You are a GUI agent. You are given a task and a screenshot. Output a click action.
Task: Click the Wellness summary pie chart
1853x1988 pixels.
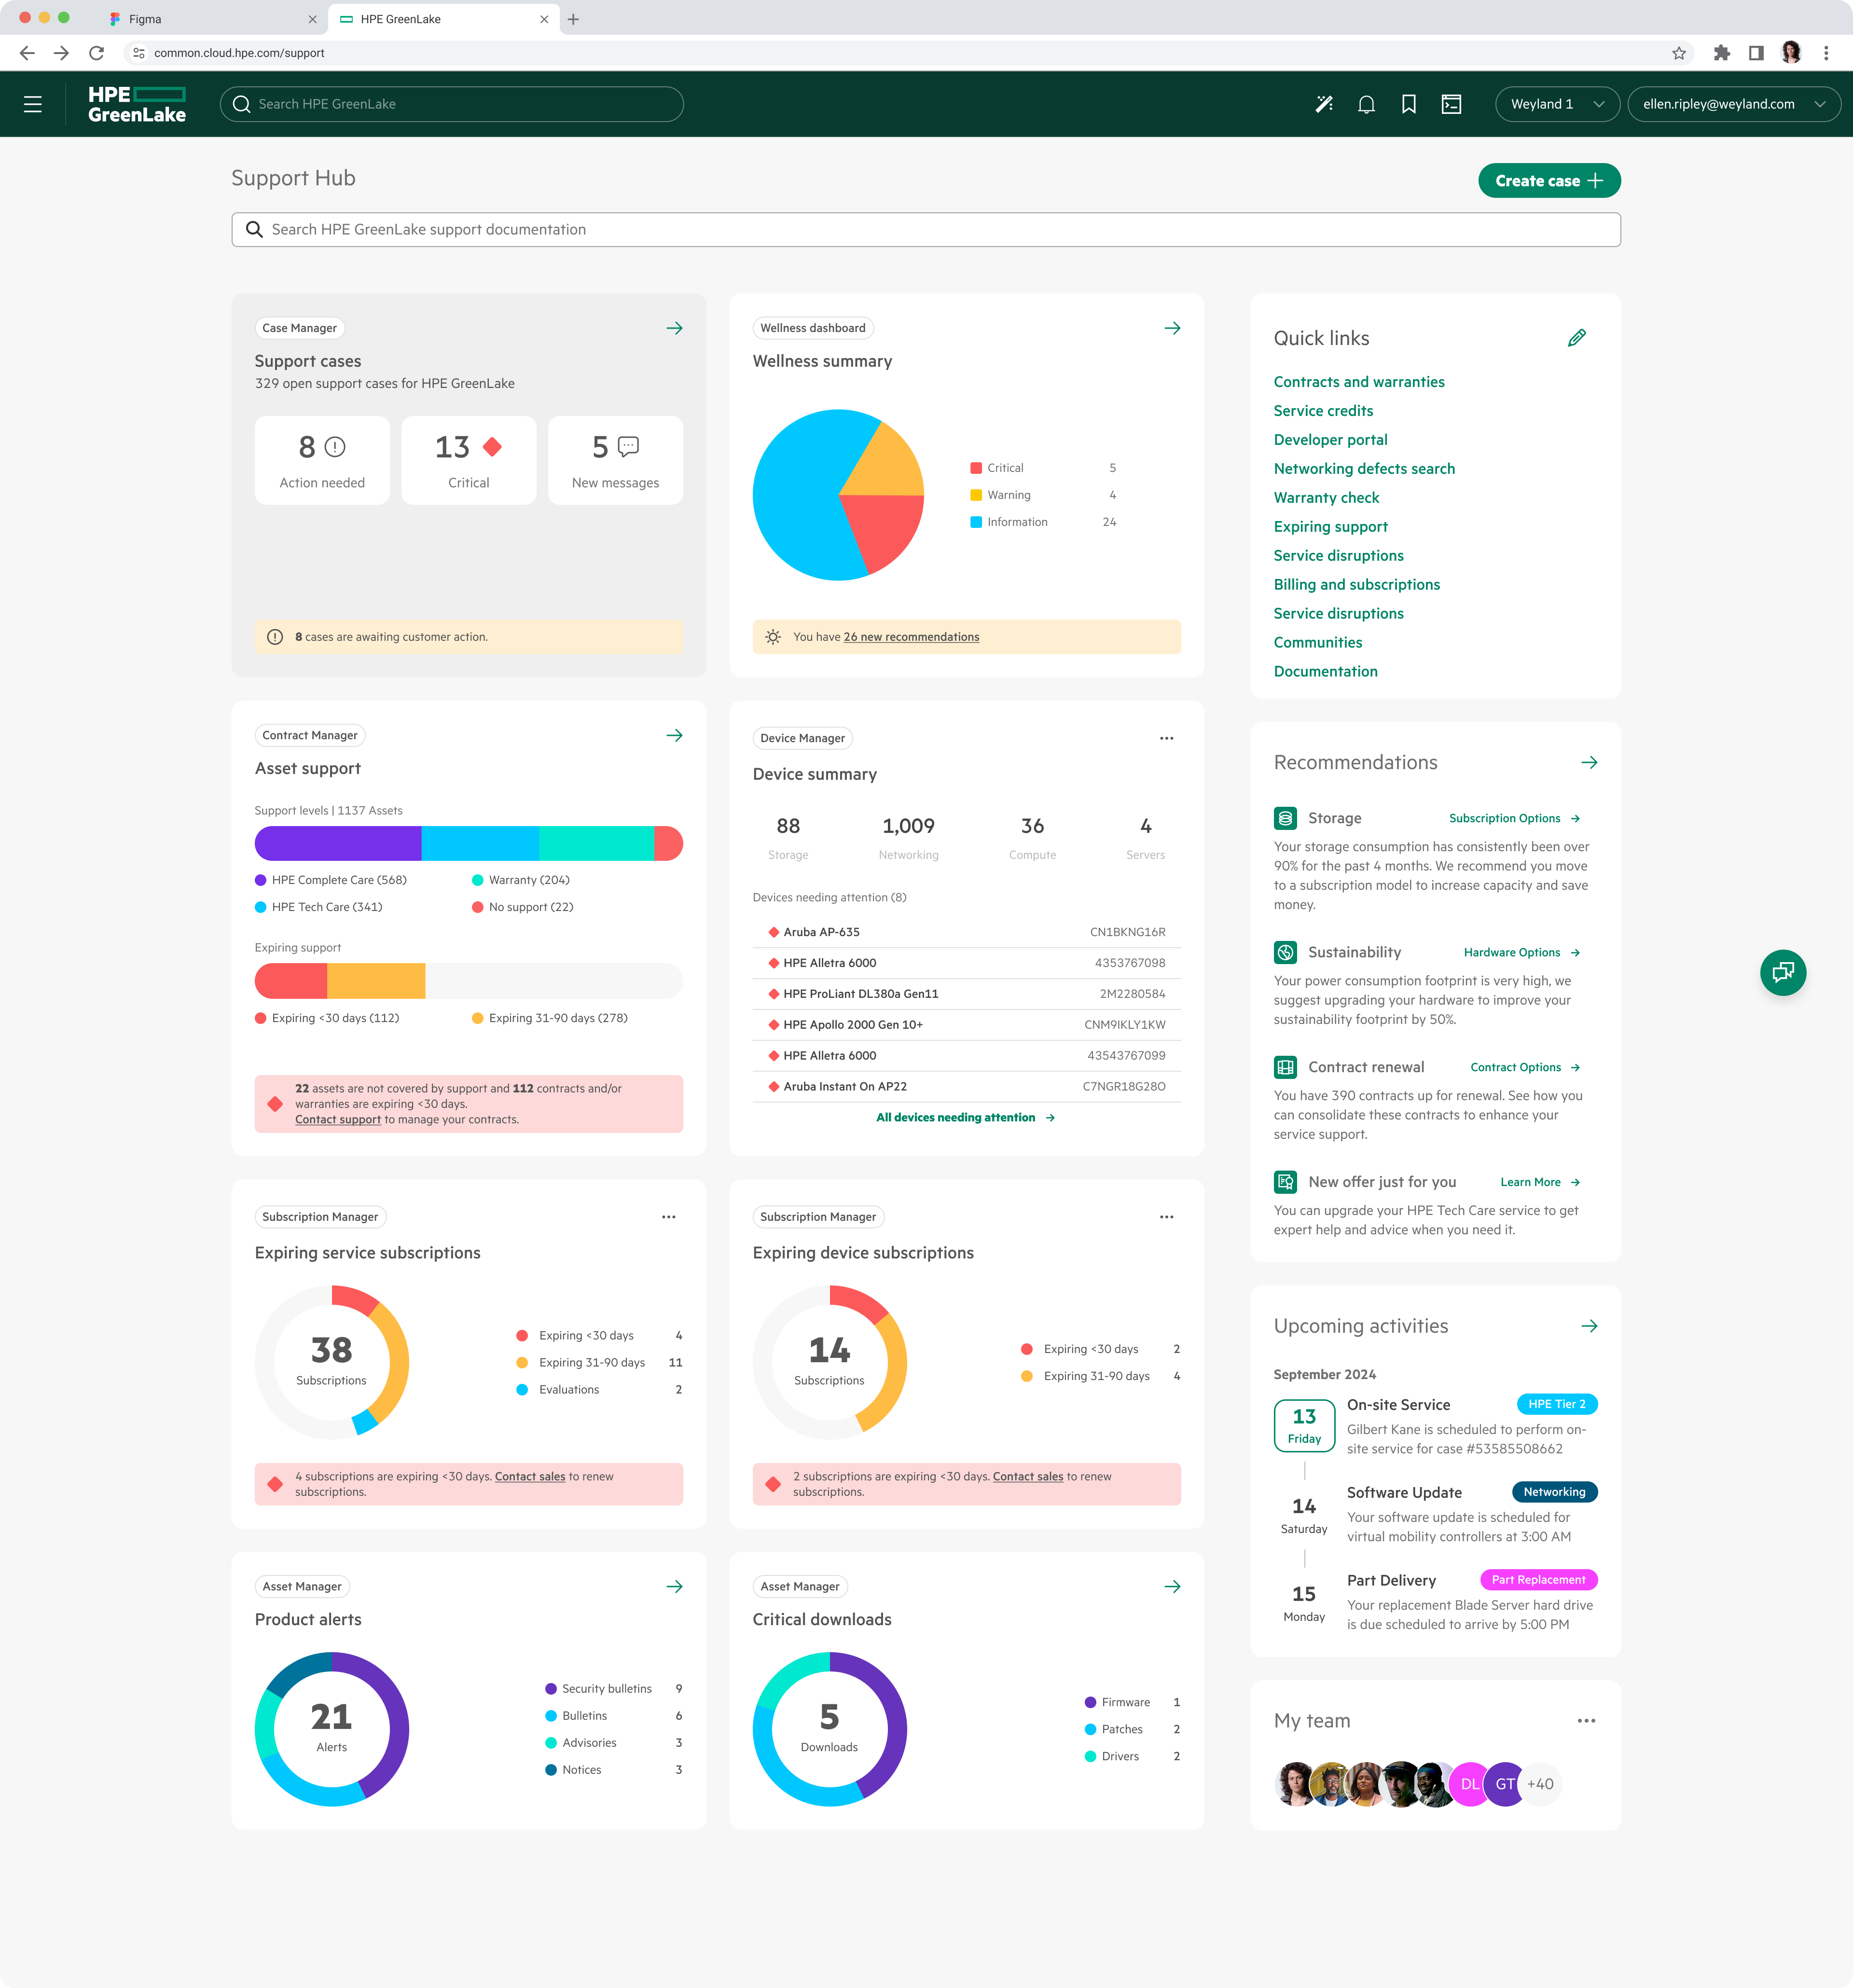(838, 494)
